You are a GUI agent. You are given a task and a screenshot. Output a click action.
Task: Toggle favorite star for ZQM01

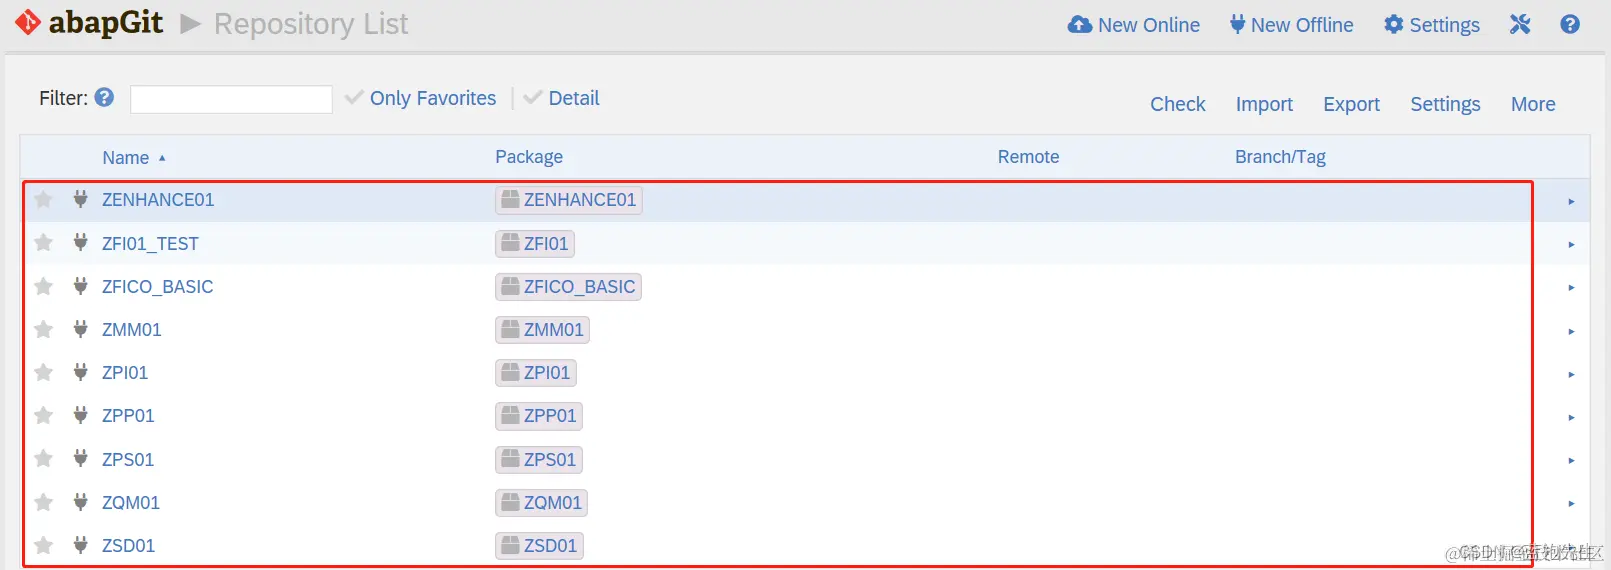(43, 502)
